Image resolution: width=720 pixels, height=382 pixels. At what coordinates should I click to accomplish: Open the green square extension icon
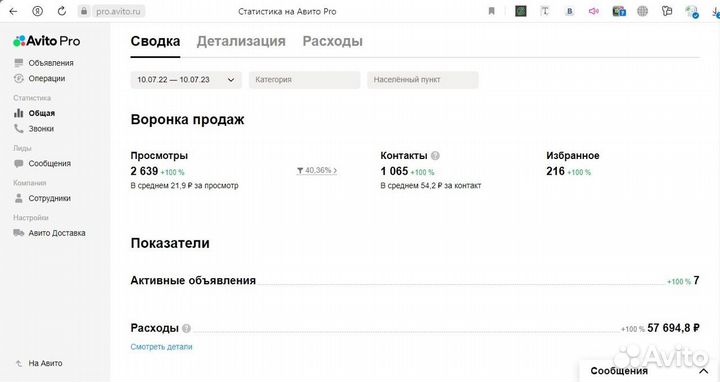coord(520,11)
